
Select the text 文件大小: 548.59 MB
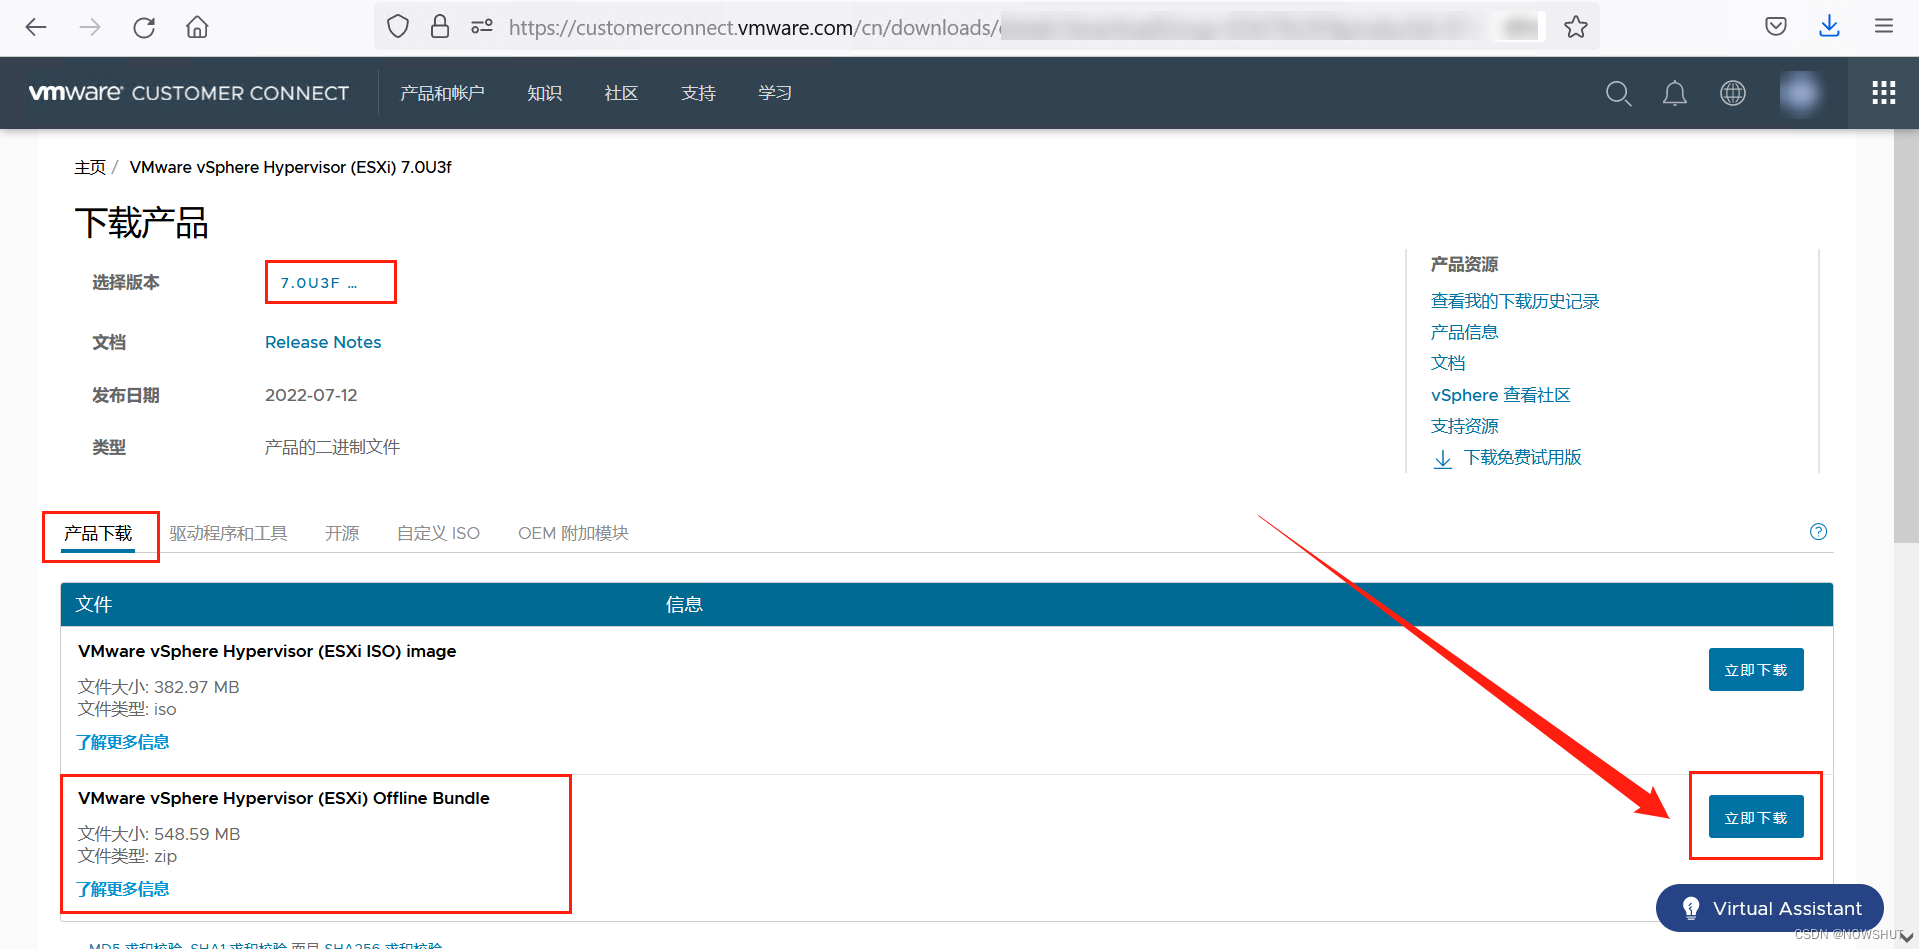(159, 834)
